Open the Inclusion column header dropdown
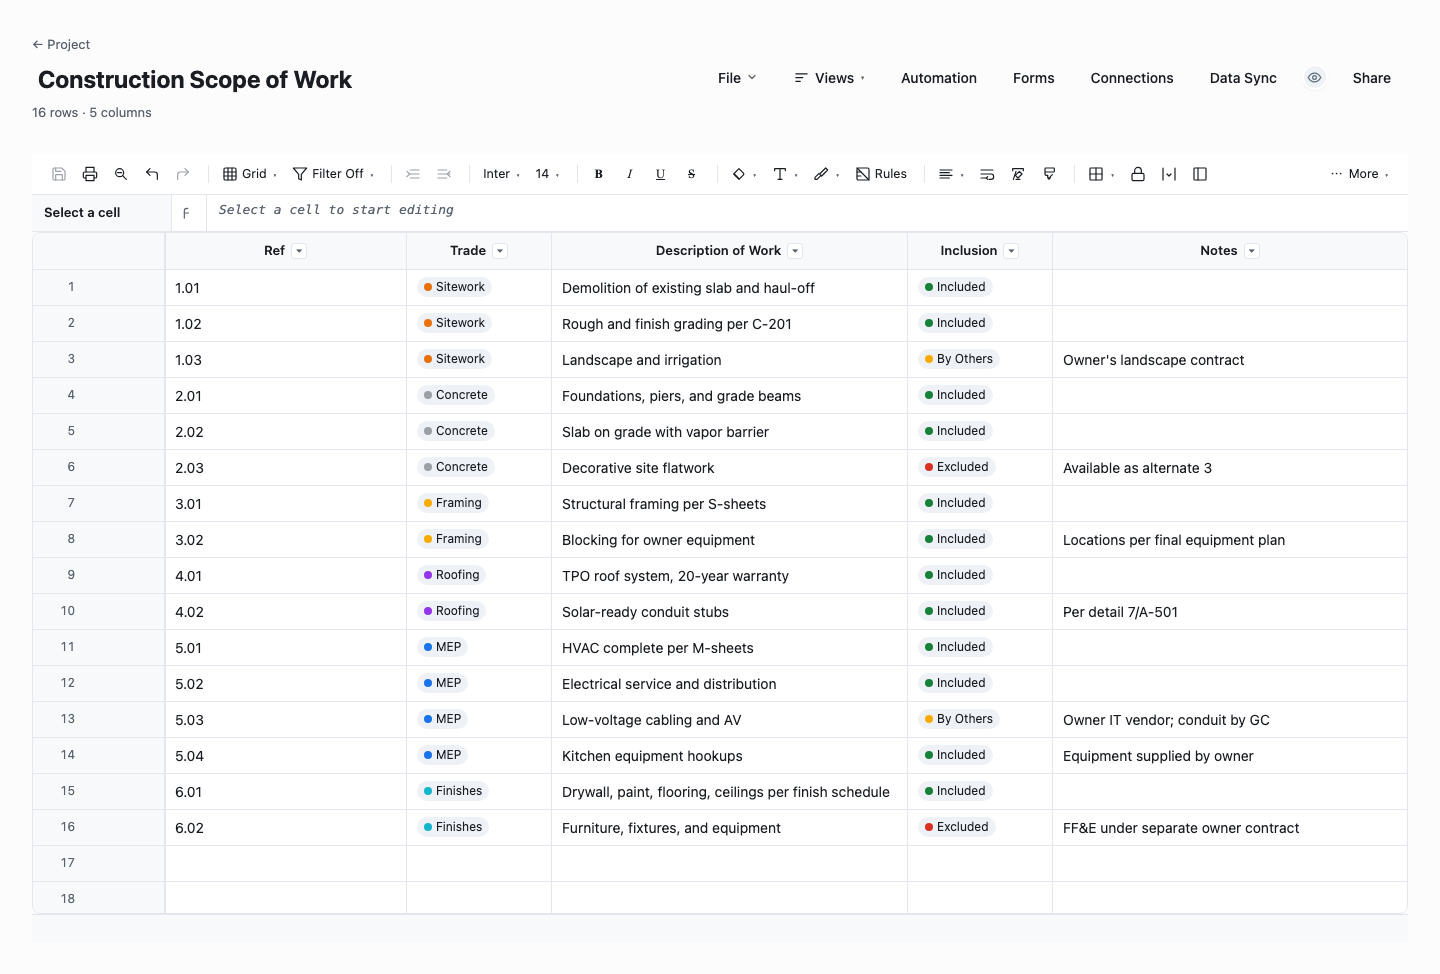Screen dimensions: 1440x974 pyautogui.click(x=1011, y=251)
